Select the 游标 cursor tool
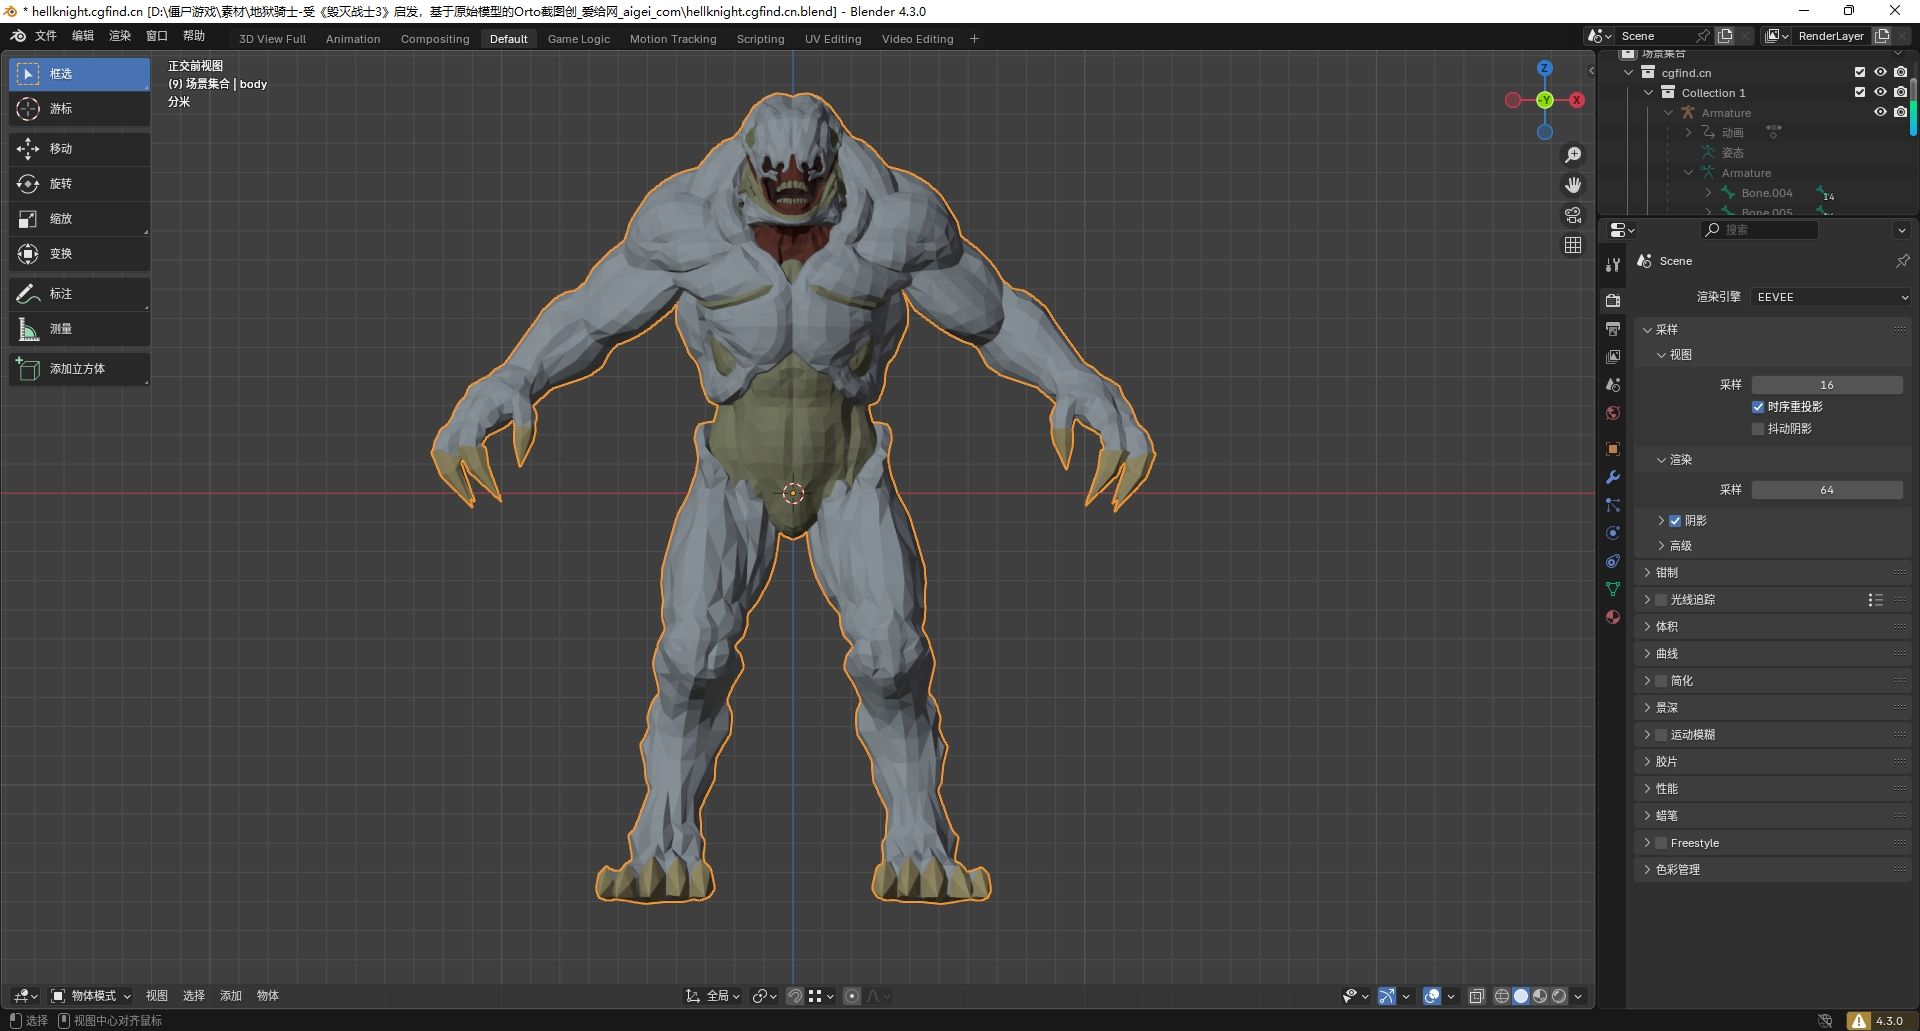 (x=80, y=109)
